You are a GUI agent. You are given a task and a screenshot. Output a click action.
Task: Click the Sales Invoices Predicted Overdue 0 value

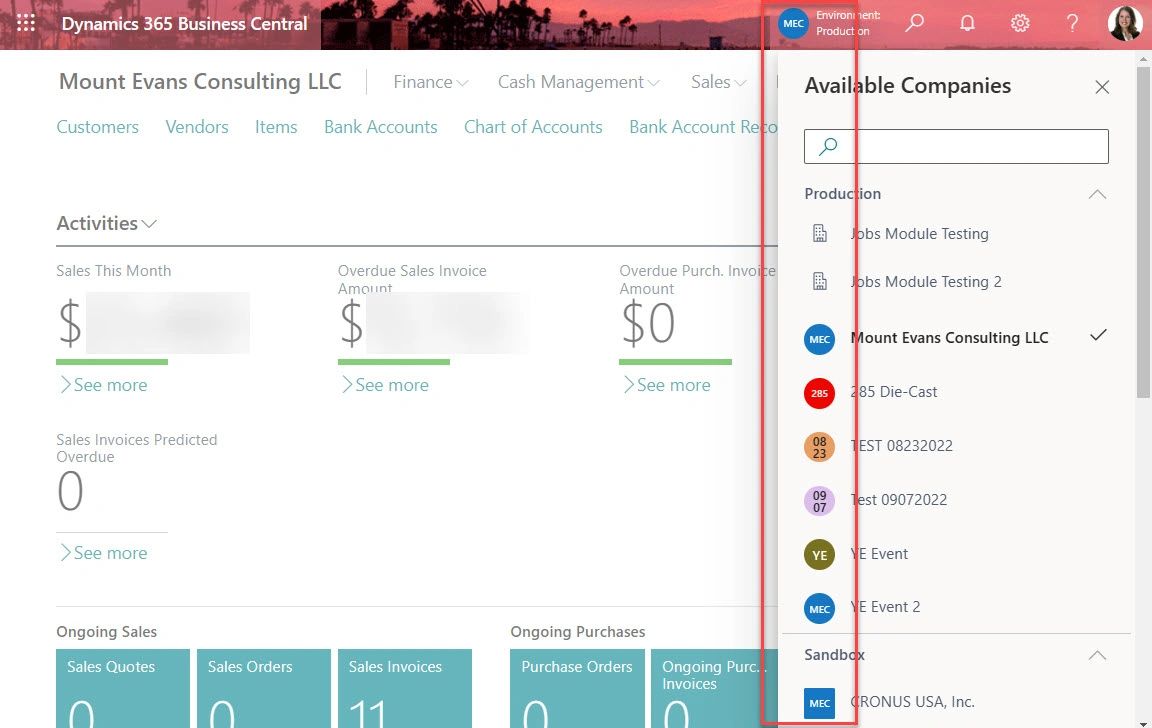[x=71, y=491]
